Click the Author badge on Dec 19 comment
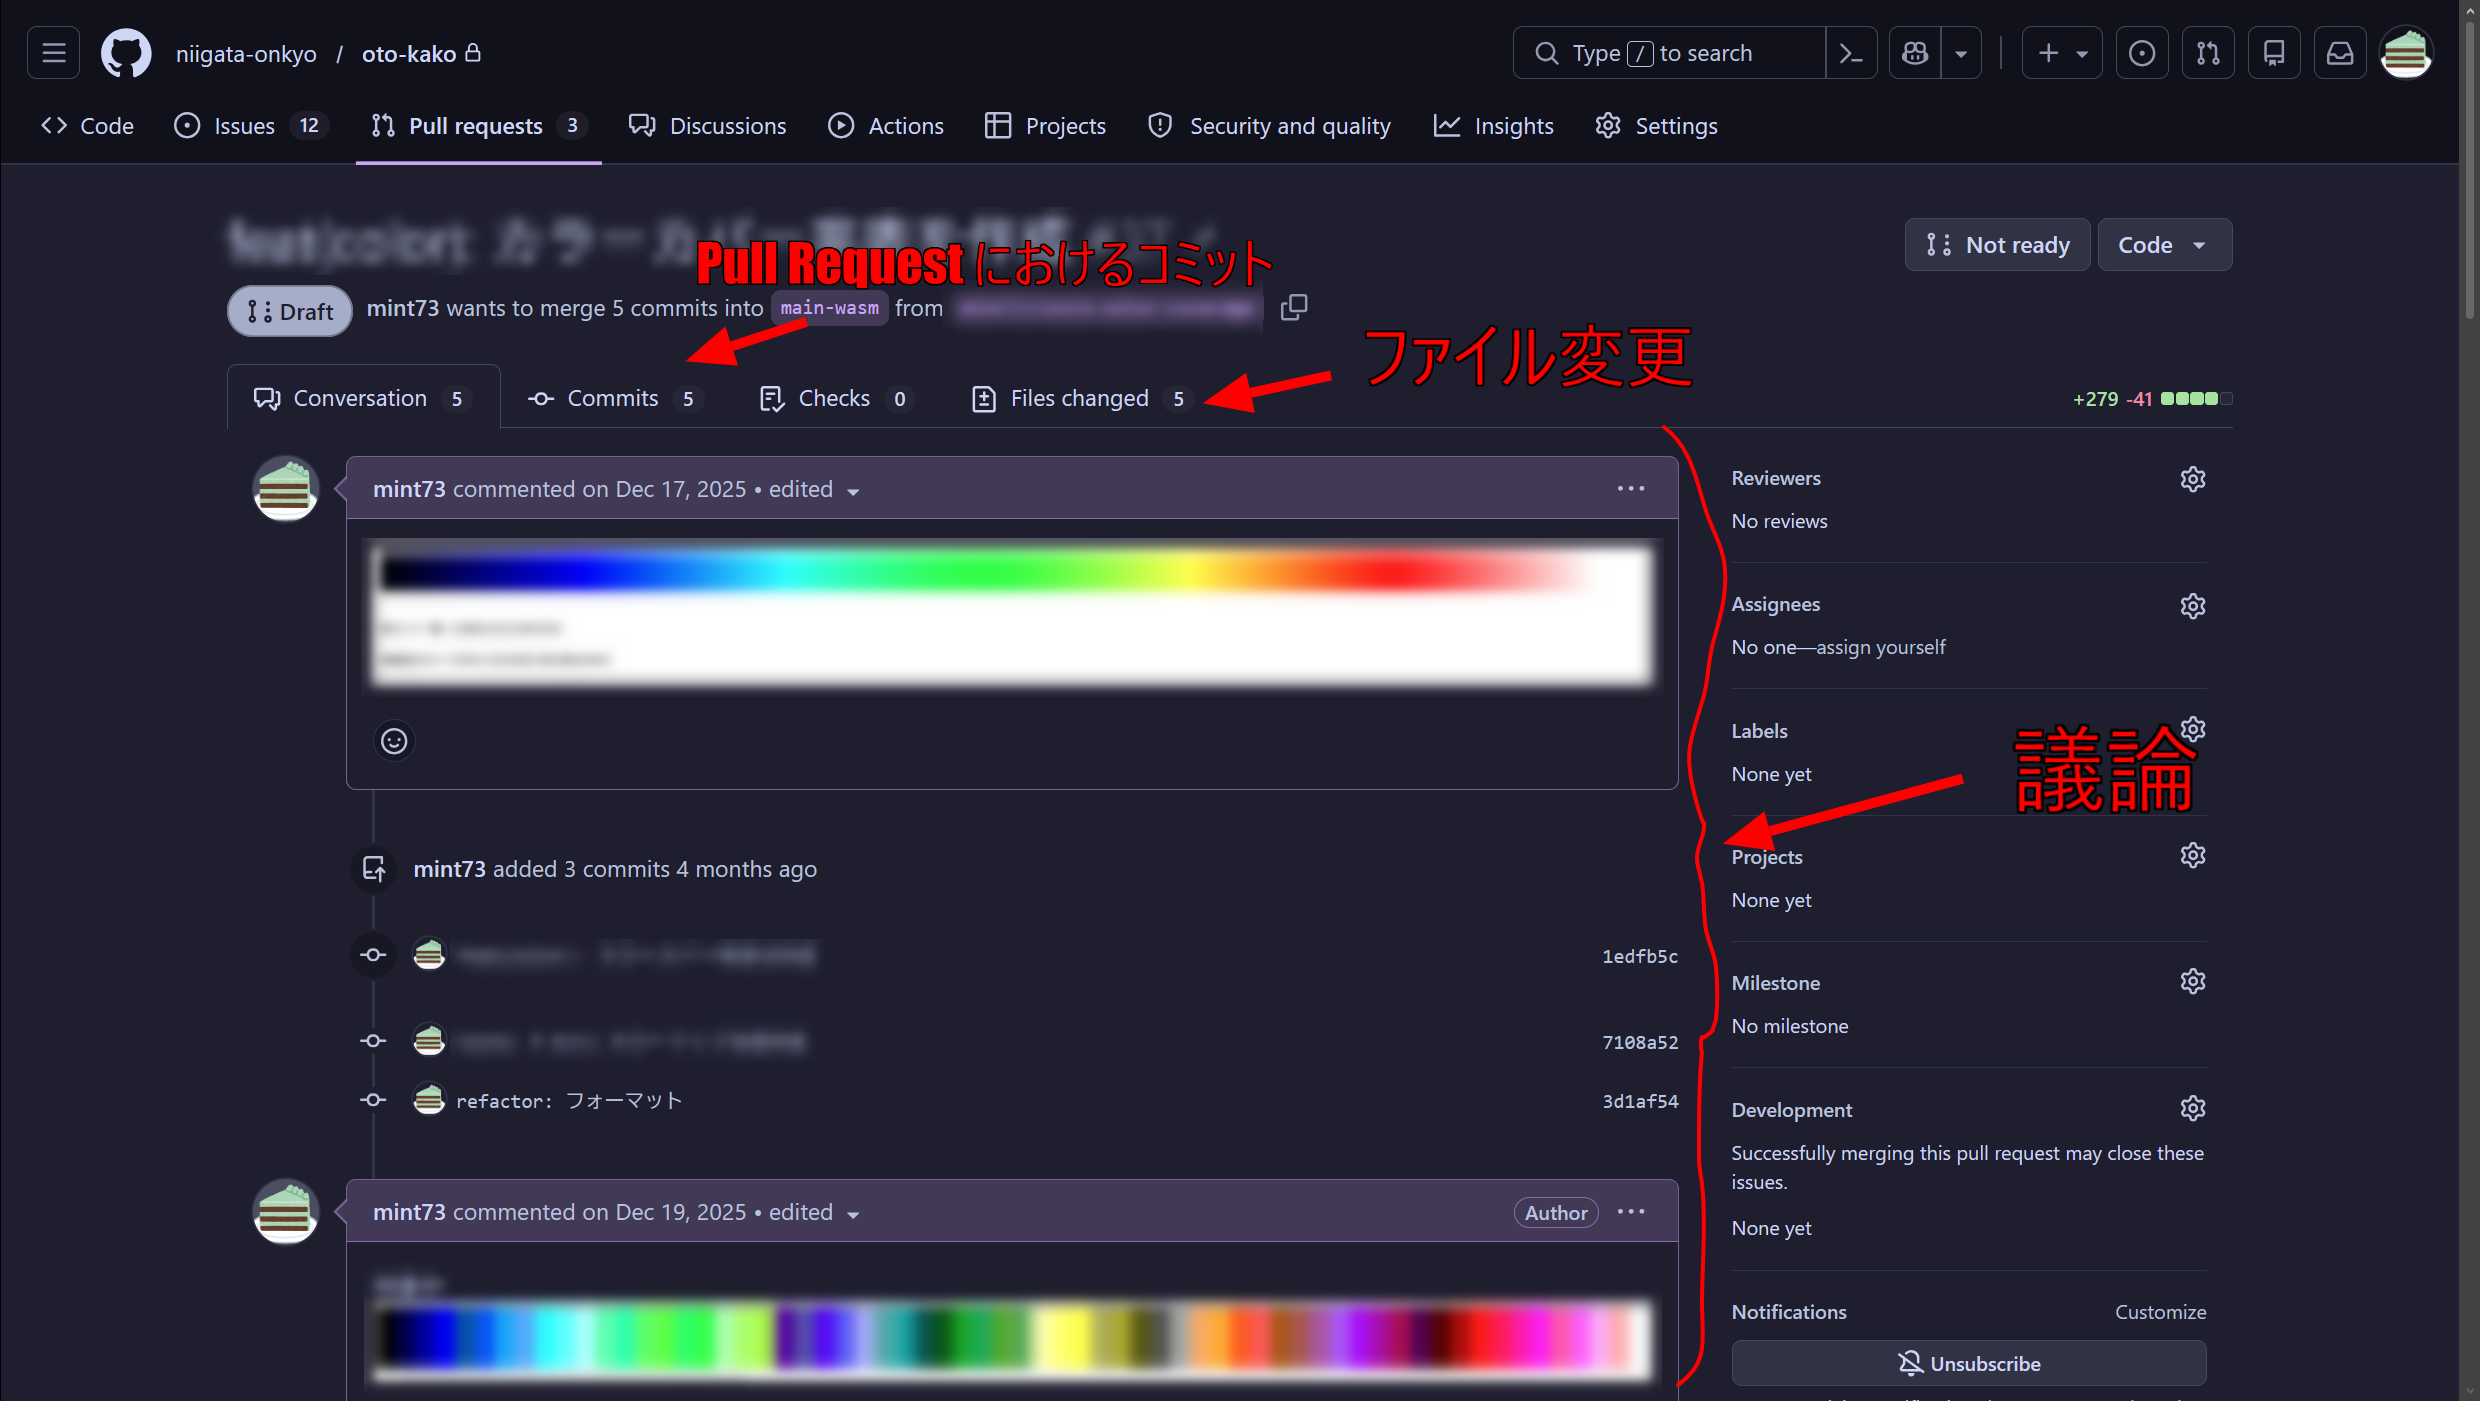This screenshot has width=2480, height=1401. click(x=1556, y=1213)
